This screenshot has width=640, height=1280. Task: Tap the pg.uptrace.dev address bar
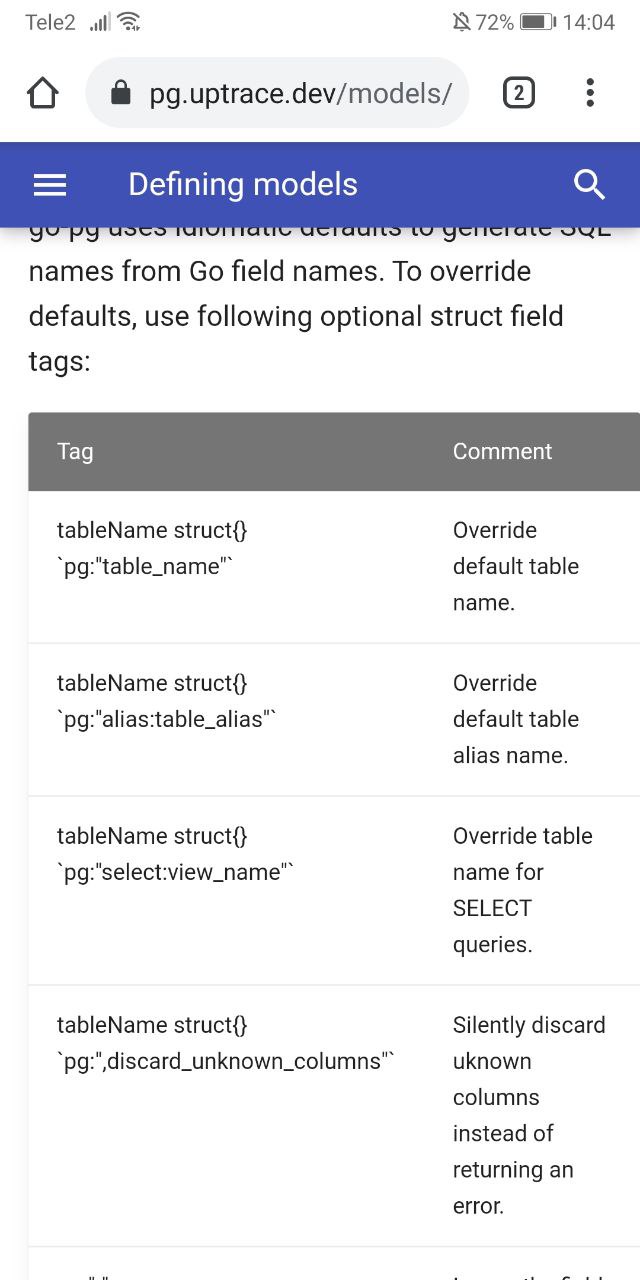300,93
